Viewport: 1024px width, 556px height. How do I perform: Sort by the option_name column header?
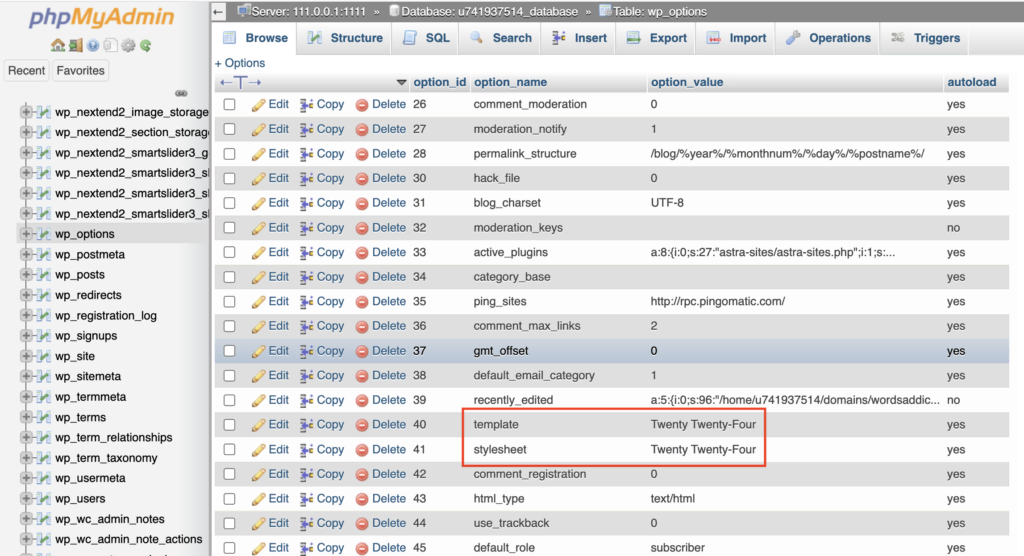pyautogui.click(x=510, y=82)
